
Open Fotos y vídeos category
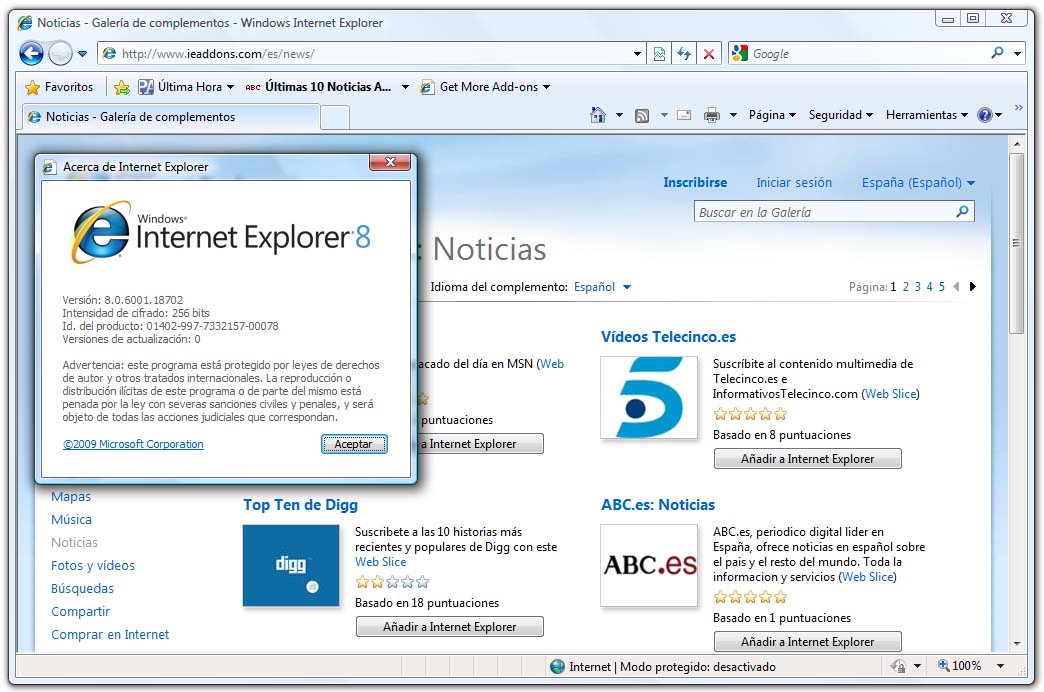coord(93,565)
